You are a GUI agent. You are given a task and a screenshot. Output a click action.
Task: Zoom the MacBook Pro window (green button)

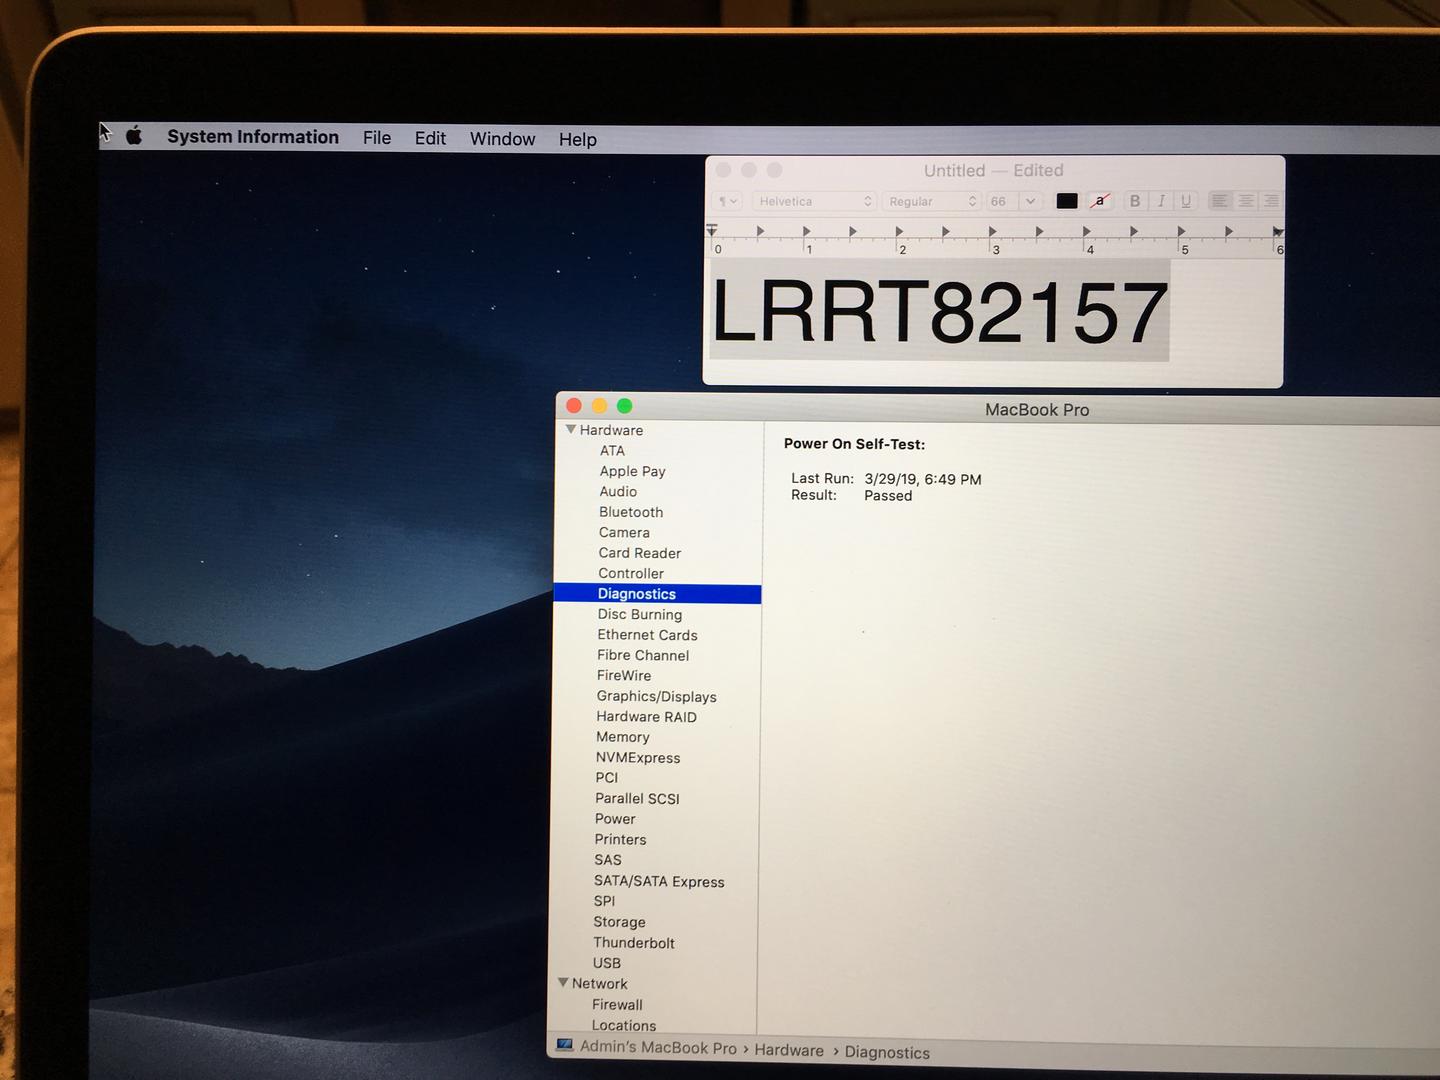[625, 405]
